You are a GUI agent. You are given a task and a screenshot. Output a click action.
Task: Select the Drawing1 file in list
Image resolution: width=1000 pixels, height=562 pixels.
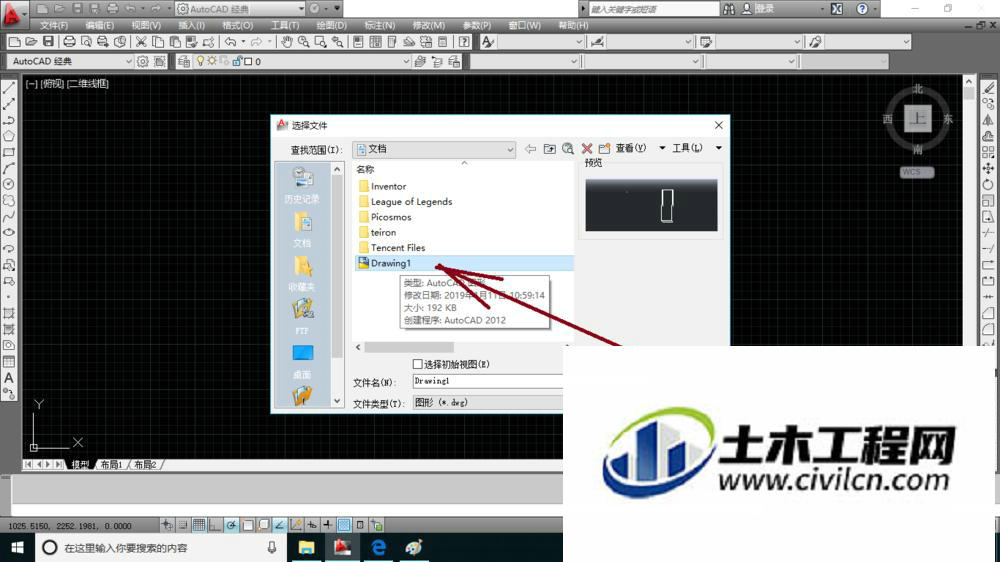coord(464,263)
